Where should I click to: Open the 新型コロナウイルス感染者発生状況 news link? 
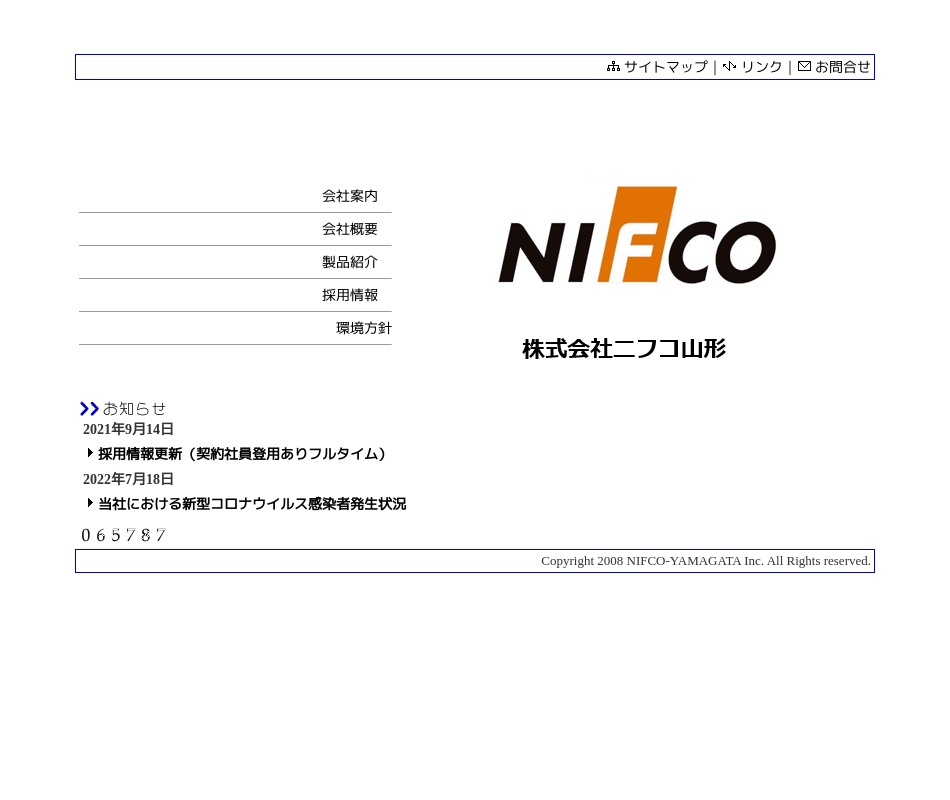251,504
